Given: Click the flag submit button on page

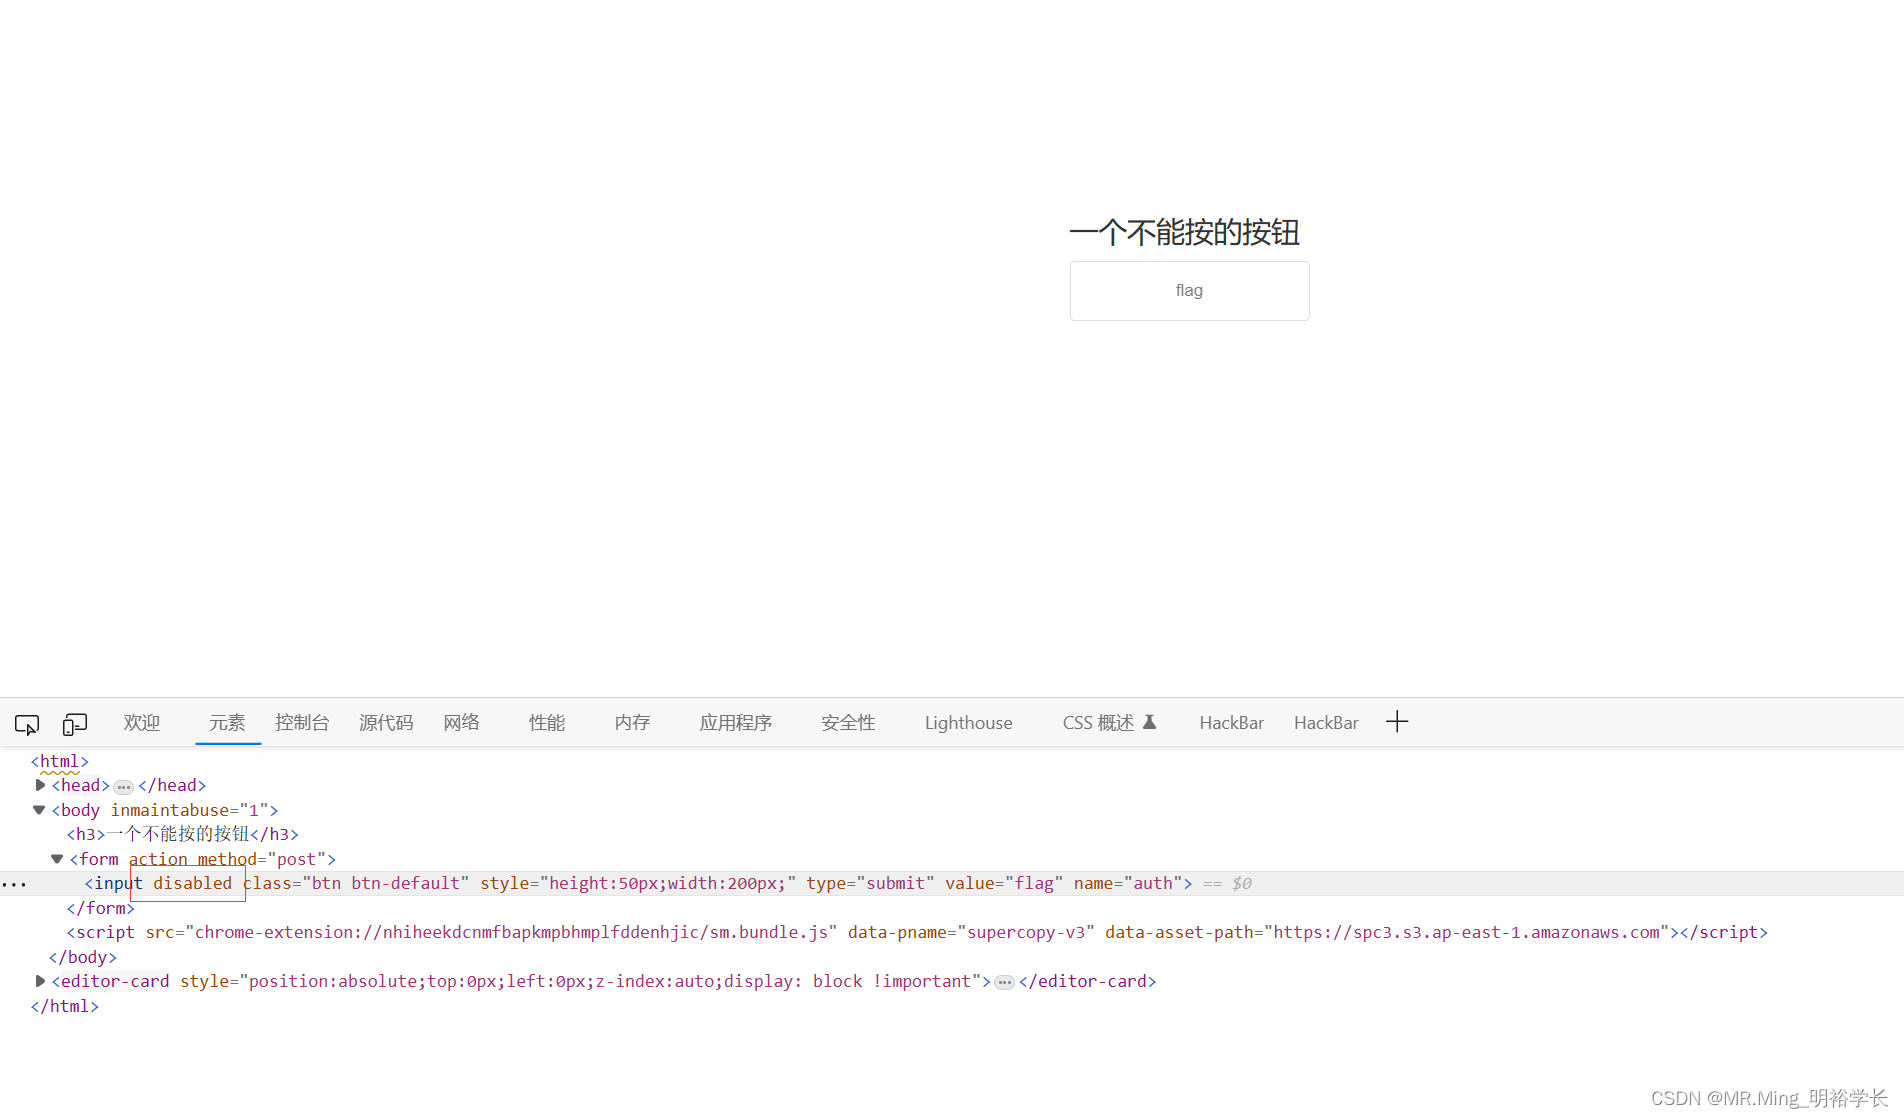Looking at the screenshot, I should 1189,290.
